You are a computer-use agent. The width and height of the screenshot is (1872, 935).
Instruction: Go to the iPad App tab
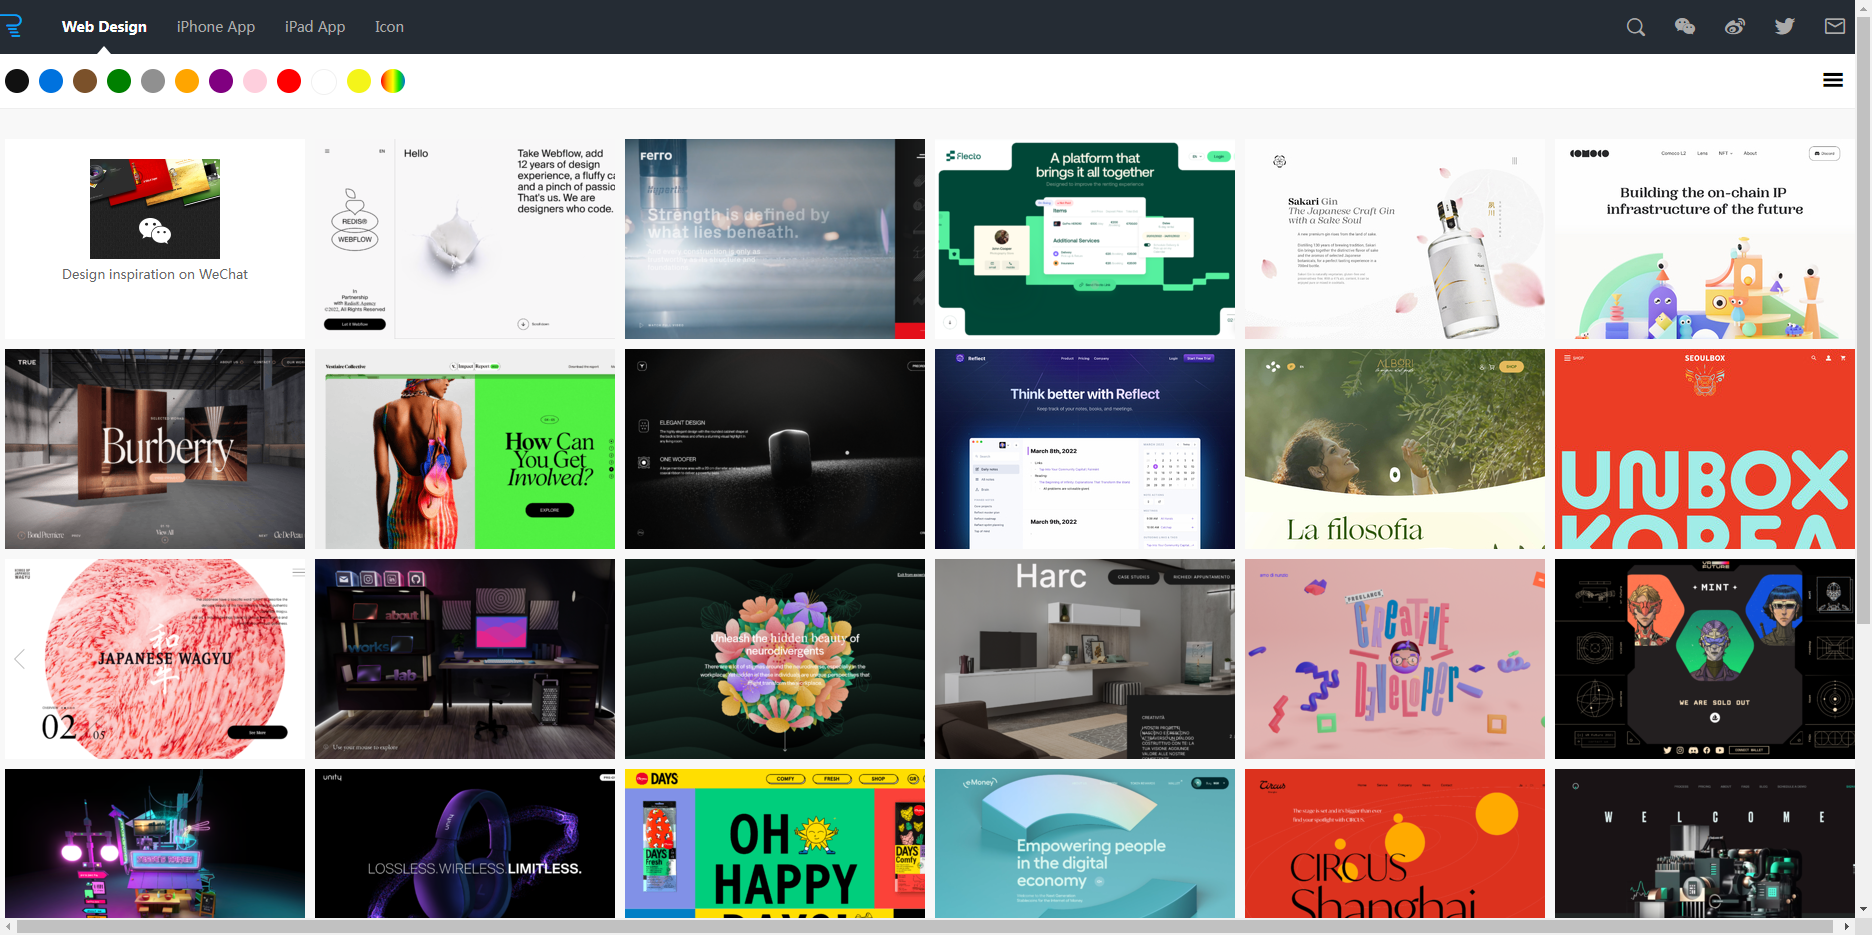(x=315, y=27)
